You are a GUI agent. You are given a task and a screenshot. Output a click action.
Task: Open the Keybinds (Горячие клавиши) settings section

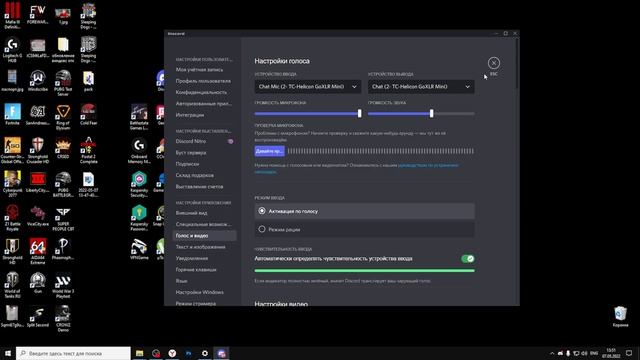tap(196, 270)
